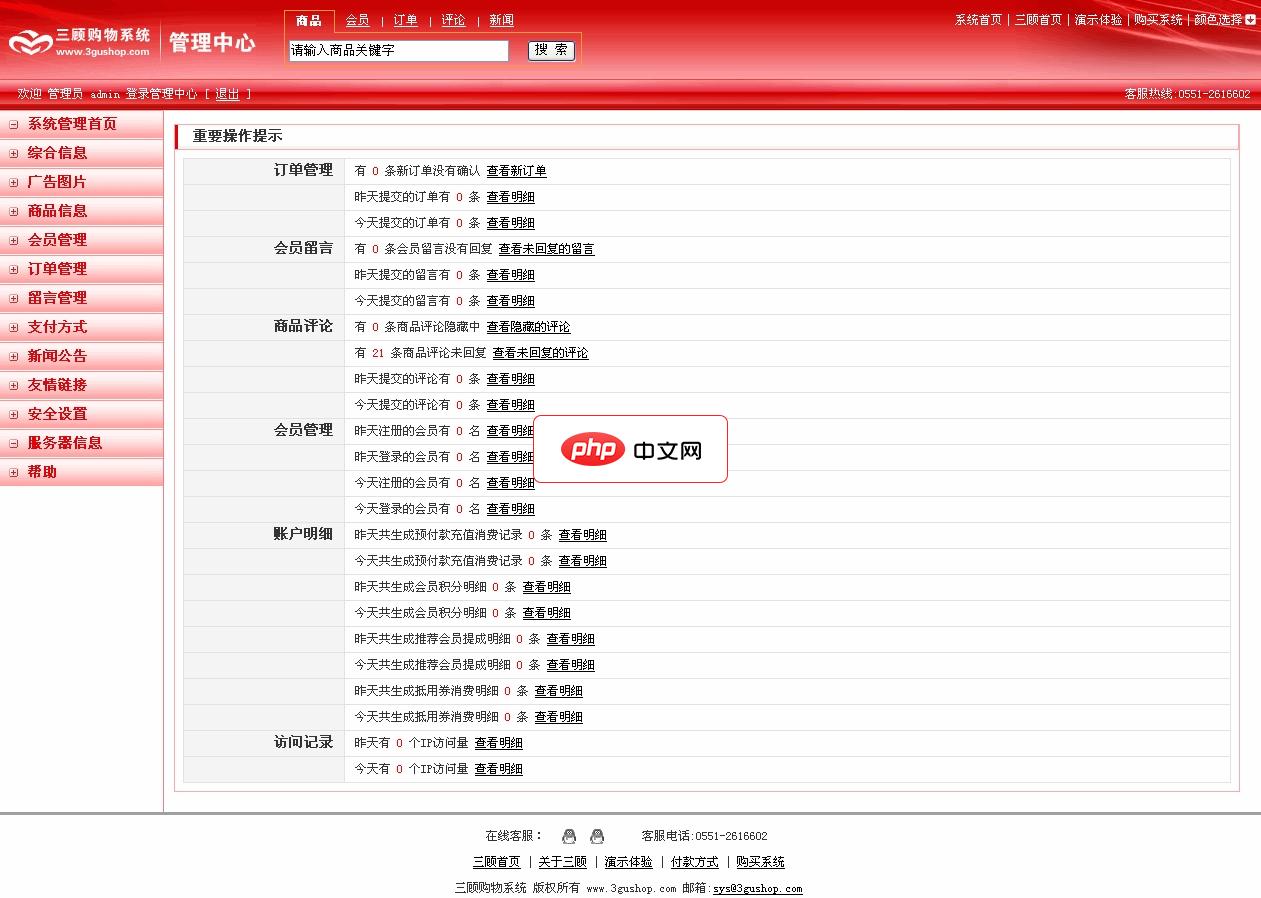The height and width of the screenshot is (898, 1261).
Task: Expand the 商品信息 plus icon
Action: pos(14,211)
